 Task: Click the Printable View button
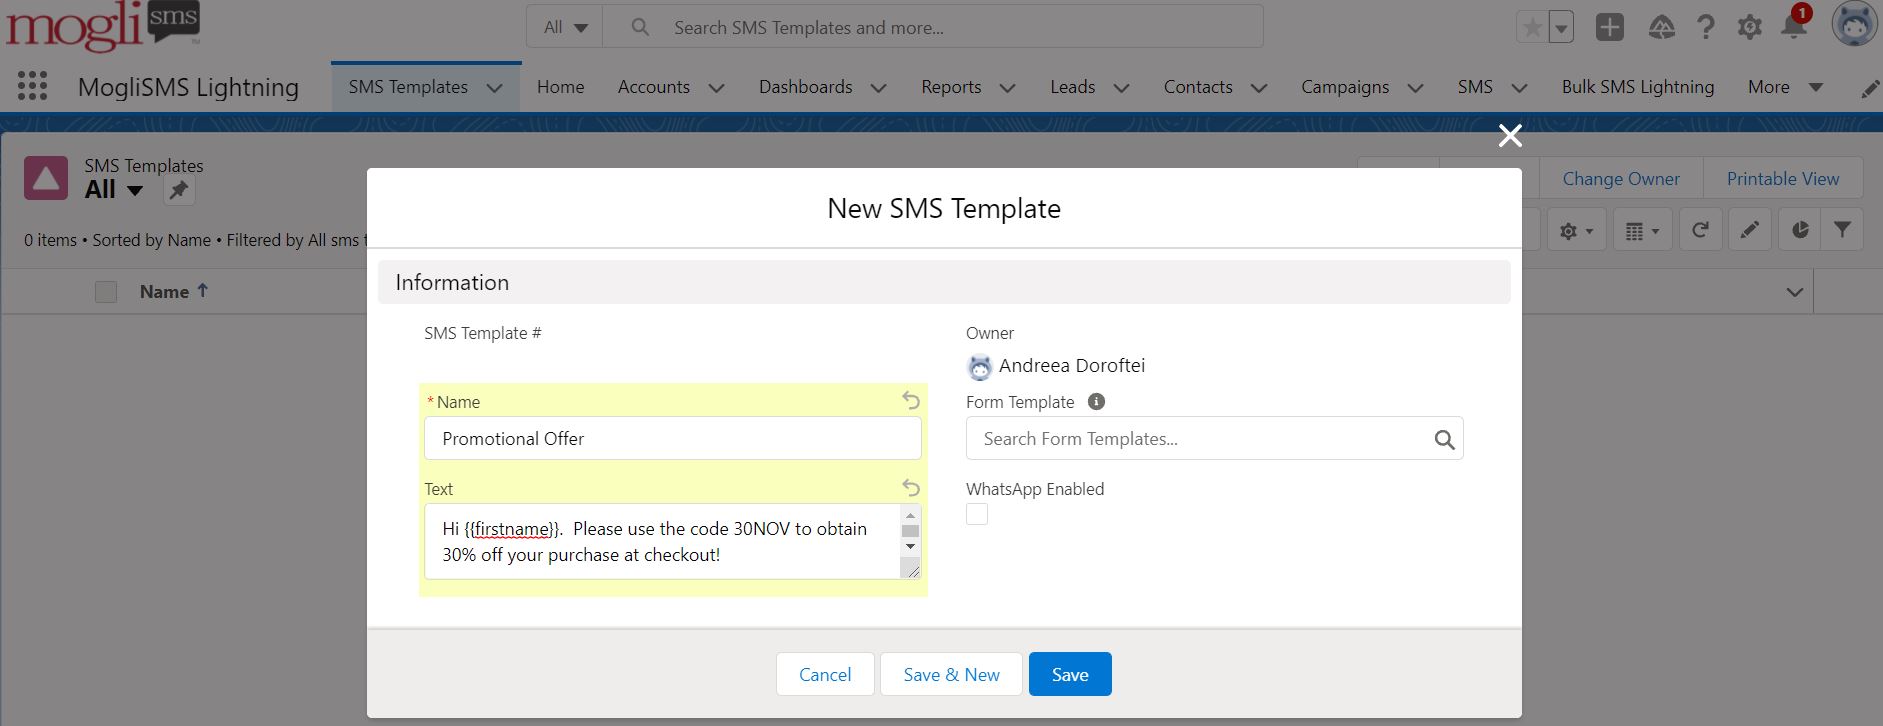(1783, 178)
